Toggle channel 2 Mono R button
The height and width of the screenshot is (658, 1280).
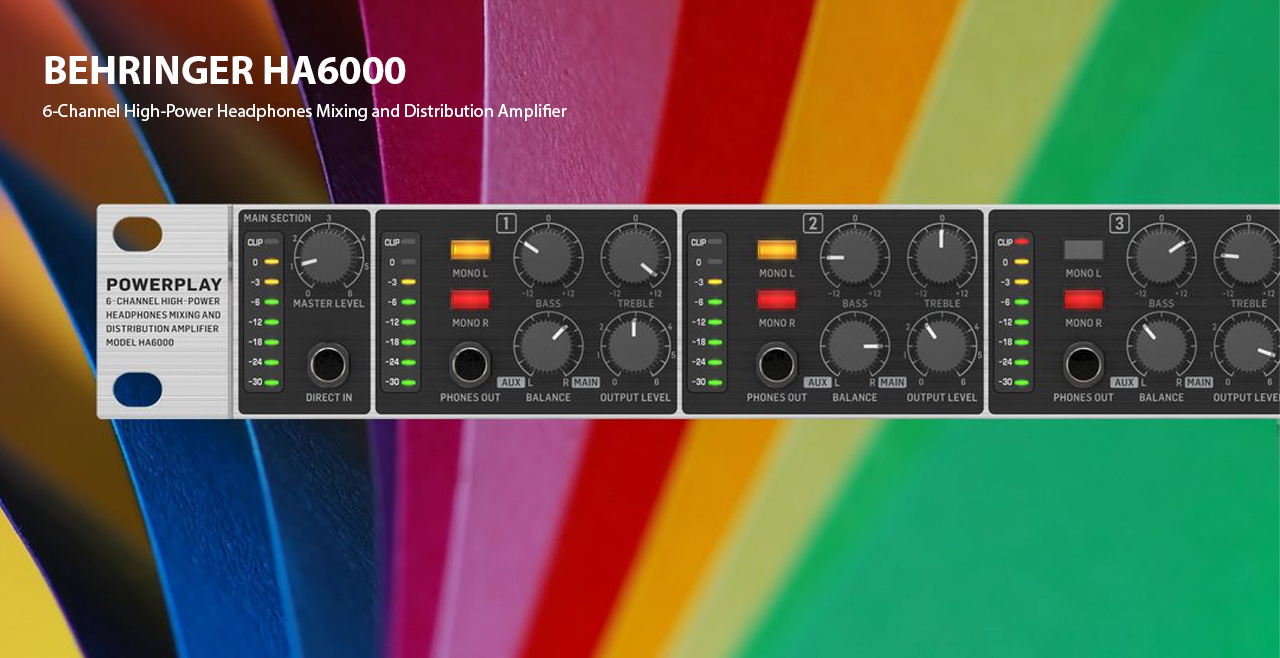pos(777,299)
